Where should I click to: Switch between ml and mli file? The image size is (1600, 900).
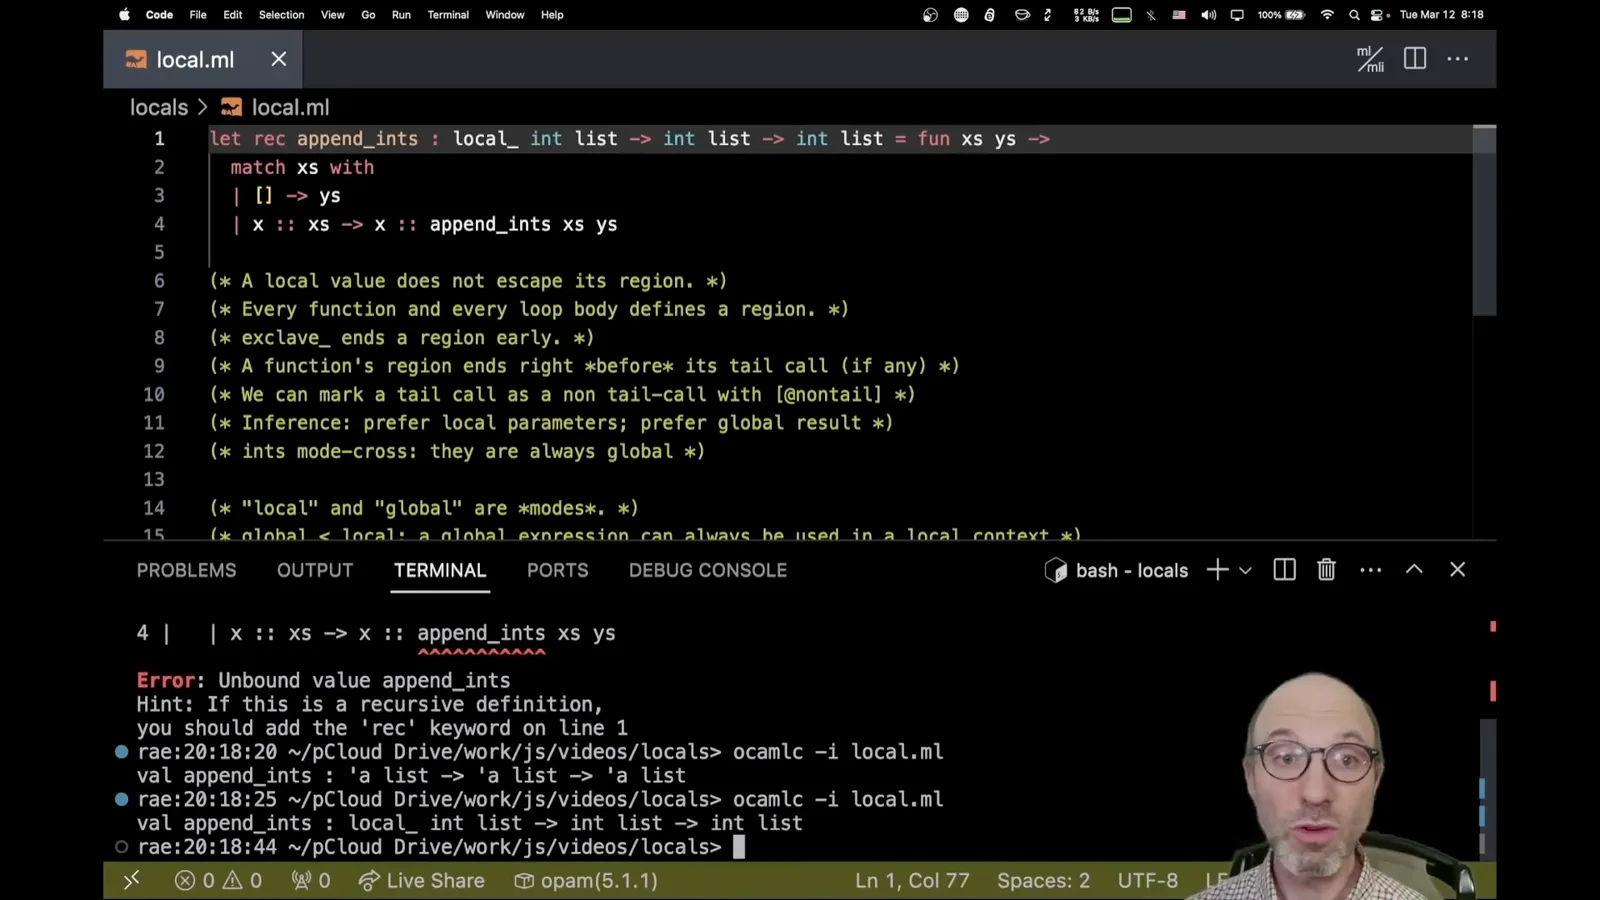(x=1370, y=59)
